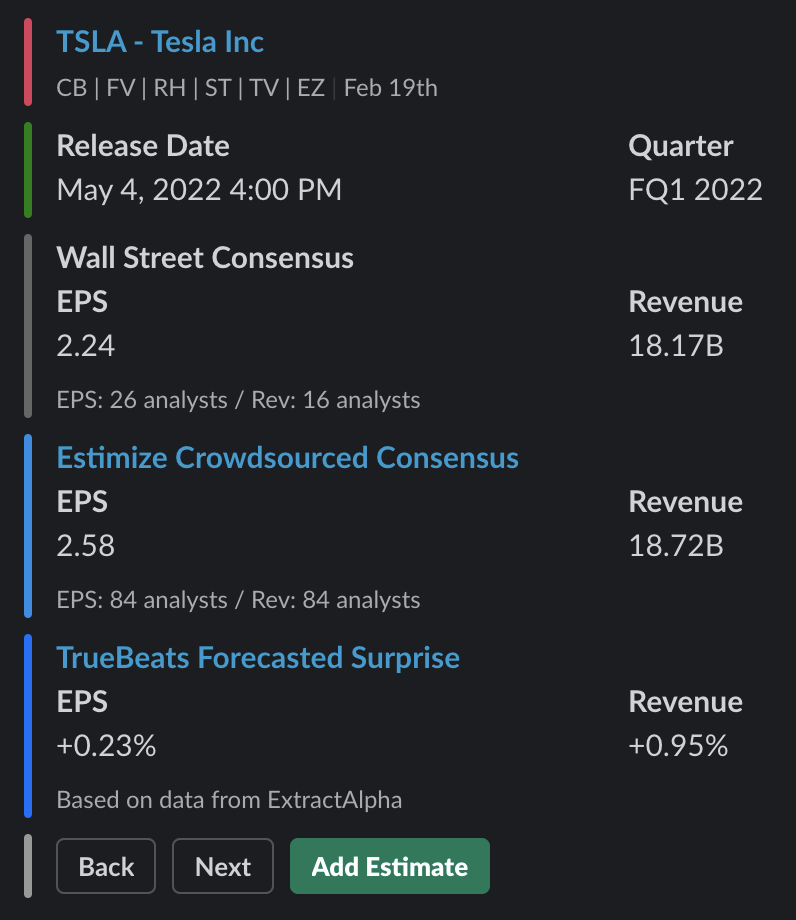Select the Quarter label

[x=680, y=146]
